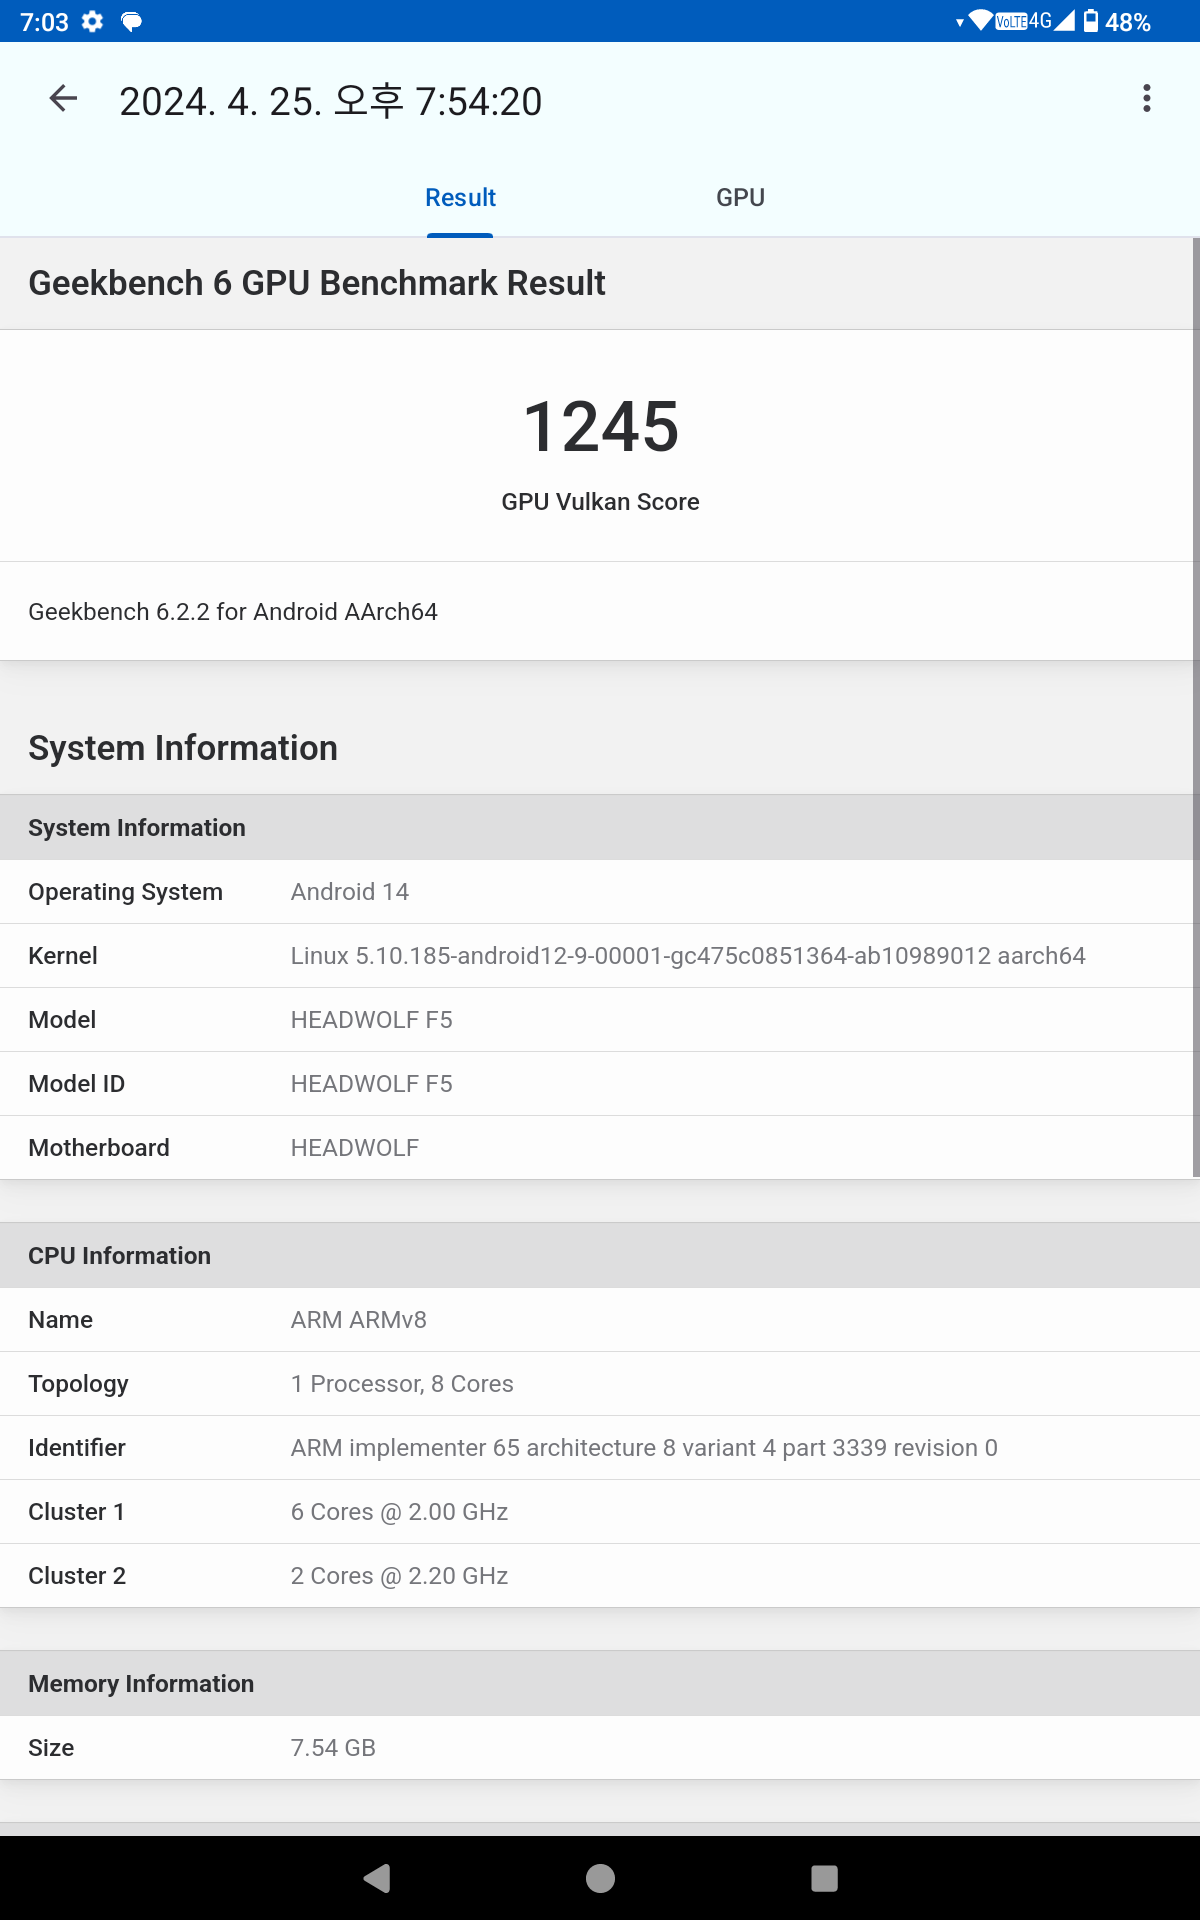Click the ARM ARMv8 CPU name value
The width and height of the screenshot is (1200, 1920).
click(x=359, y=1320)
